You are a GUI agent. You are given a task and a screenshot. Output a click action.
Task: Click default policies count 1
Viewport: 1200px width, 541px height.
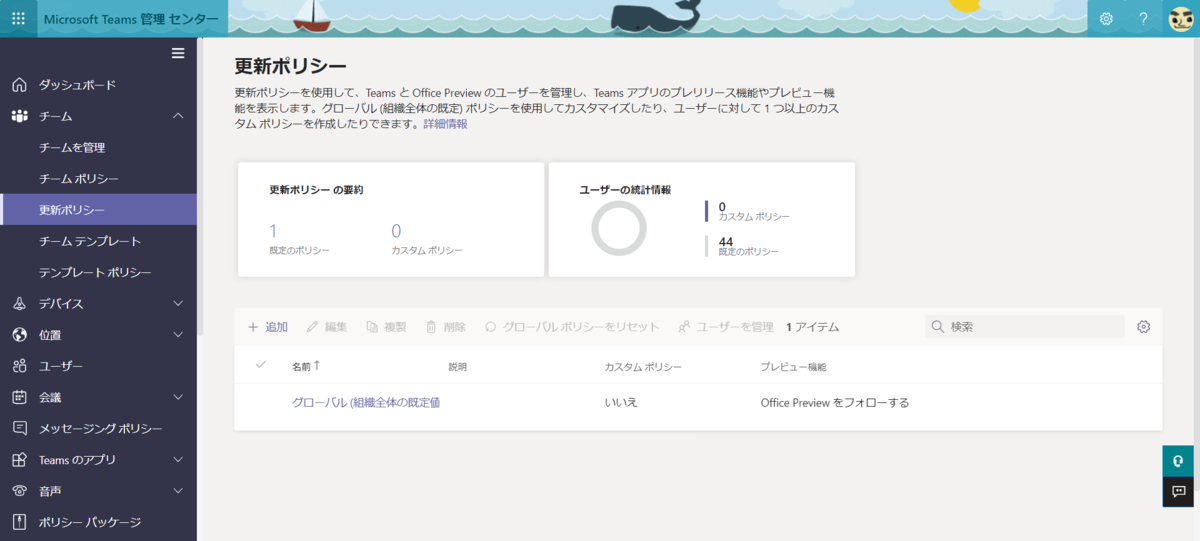pos(273,231)
